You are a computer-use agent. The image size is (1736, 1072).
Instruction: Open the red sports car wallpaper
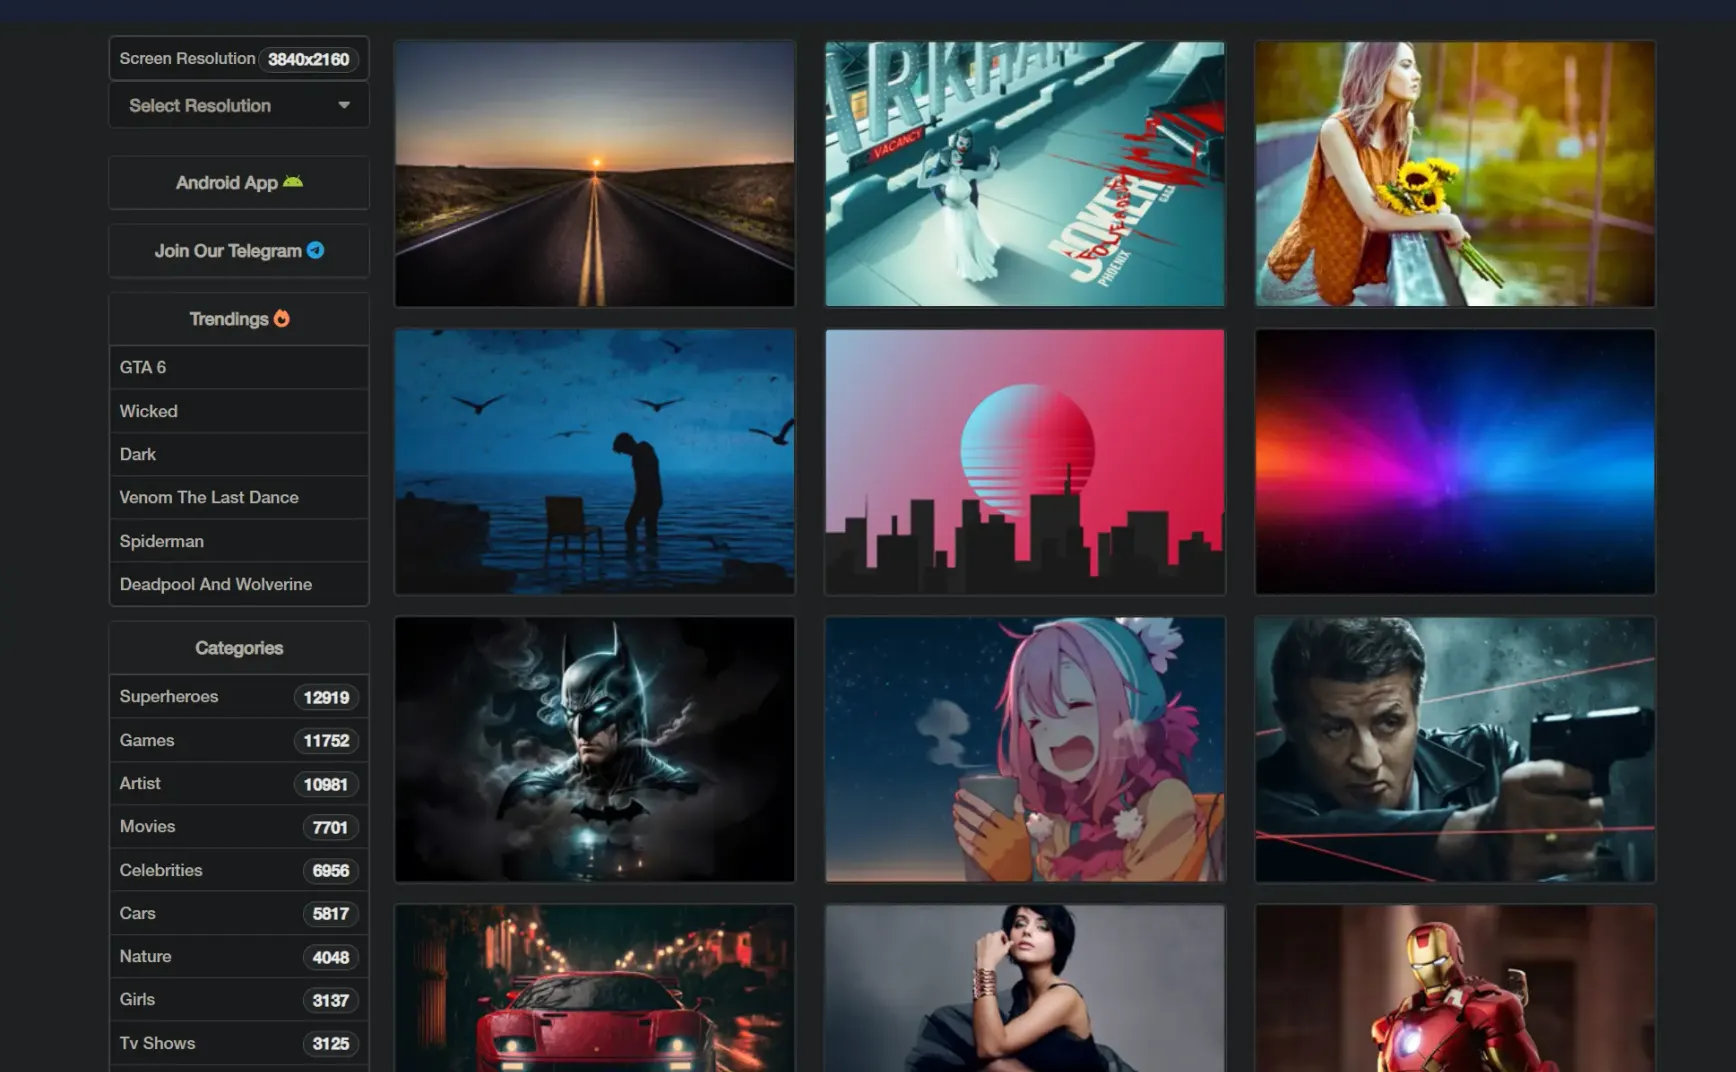pos(595,988)
